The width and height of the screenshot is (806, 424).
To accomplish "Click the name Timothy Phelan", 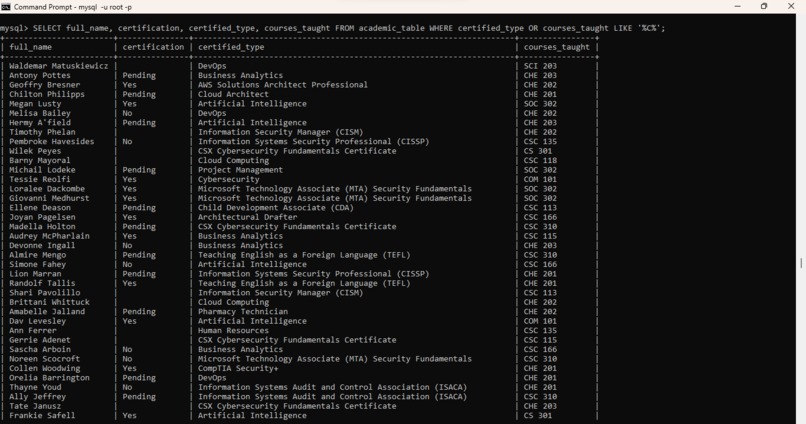I will [42, 132].
